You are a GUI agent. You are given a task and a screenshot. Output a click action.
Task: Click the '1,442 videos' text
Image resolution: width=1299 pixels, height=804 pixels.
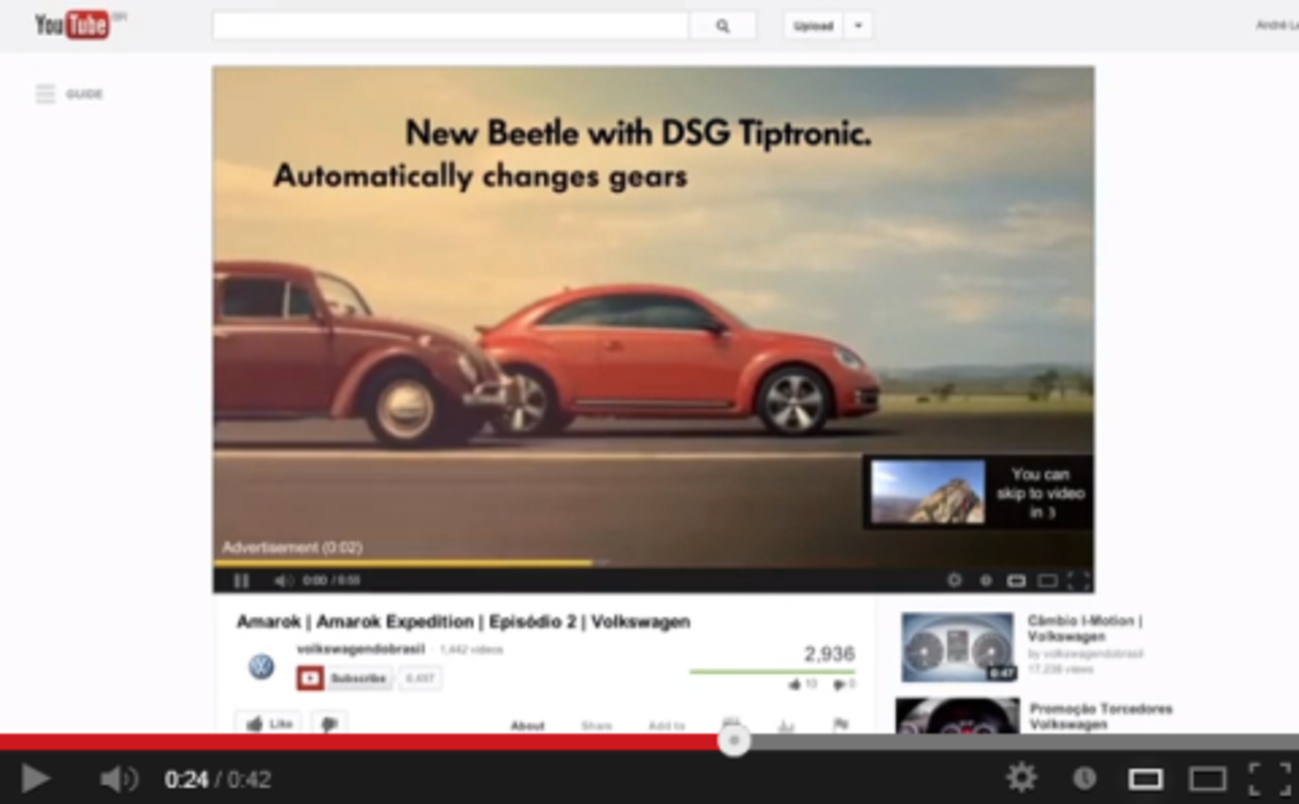click(x=471, y=650)
